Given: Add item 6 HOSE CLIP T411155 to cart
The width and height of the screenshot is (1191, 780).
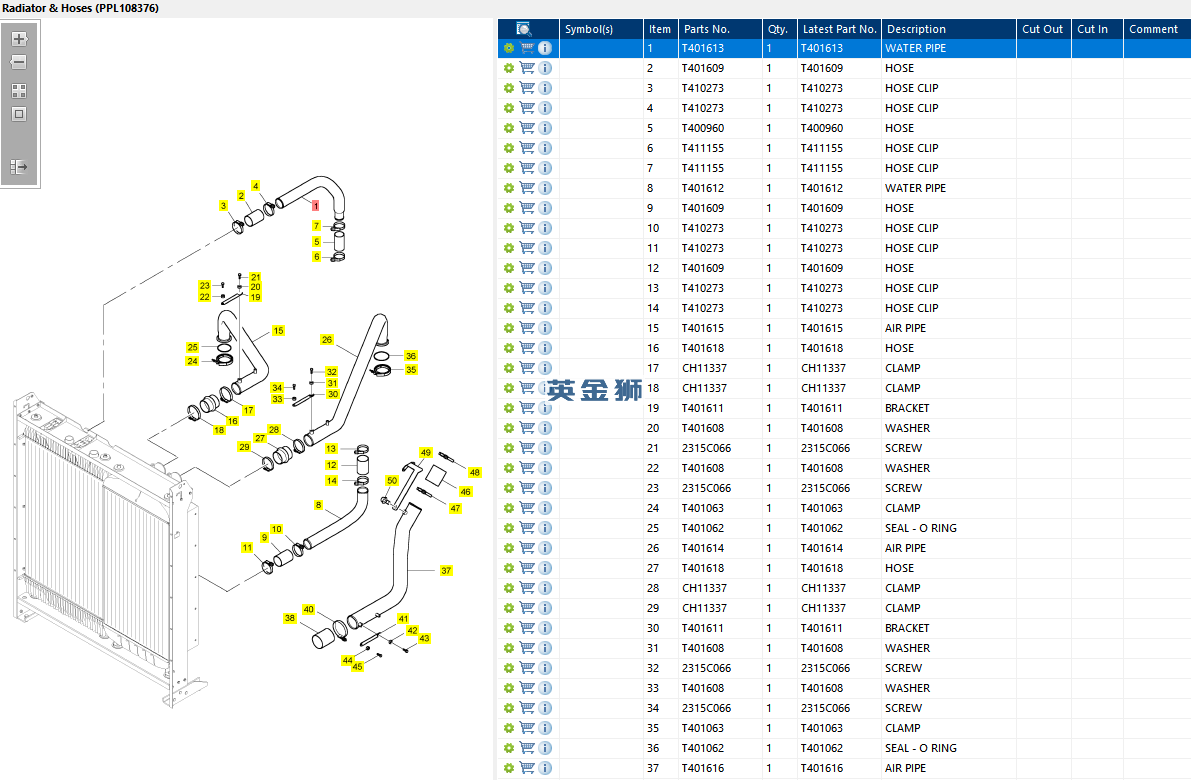Looking at the screenshot, I should [x=527, y=148].
